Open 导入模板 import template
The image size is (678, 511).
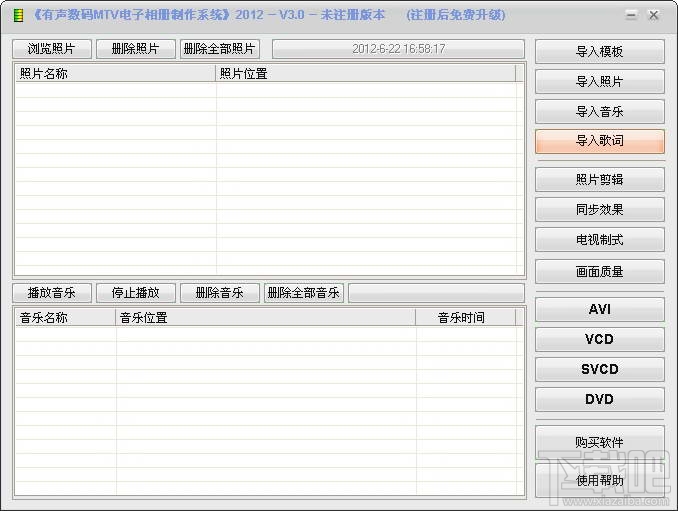pos(600,51)
